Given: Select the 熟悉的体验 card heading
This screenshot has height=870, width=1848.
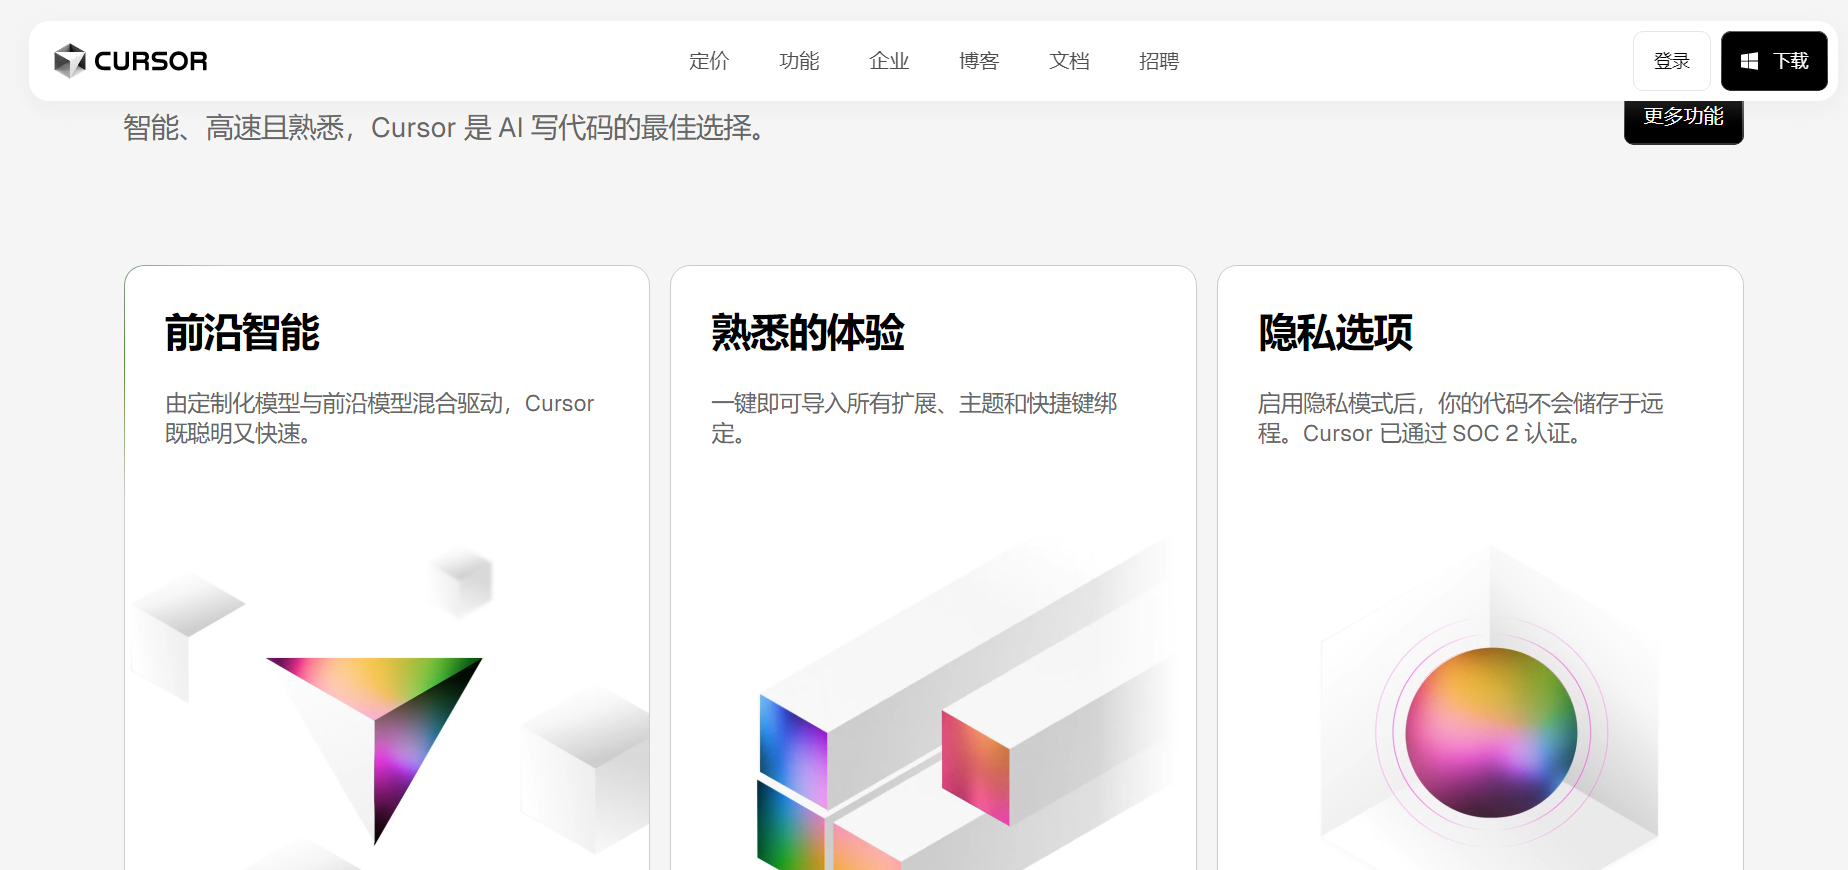Looking at the screenshot, I should [808, 332].
